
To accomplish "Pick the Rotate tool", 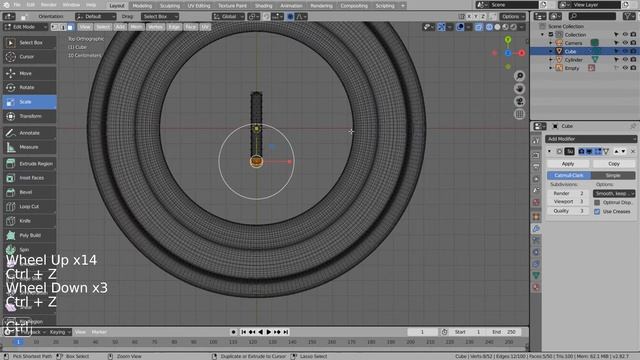I will pos(29,87).
